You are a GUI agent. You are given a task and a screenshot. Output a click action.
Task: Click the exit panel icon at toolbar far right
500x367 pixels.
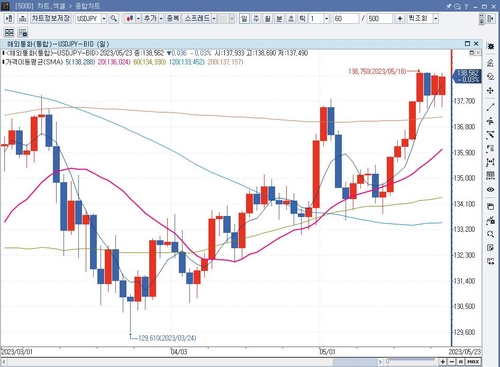click(490, 19)
